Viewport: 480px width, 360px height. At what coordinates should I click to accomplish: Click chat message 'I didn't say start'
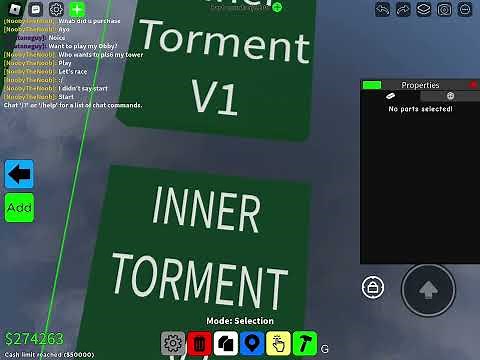tap(83, 88)
